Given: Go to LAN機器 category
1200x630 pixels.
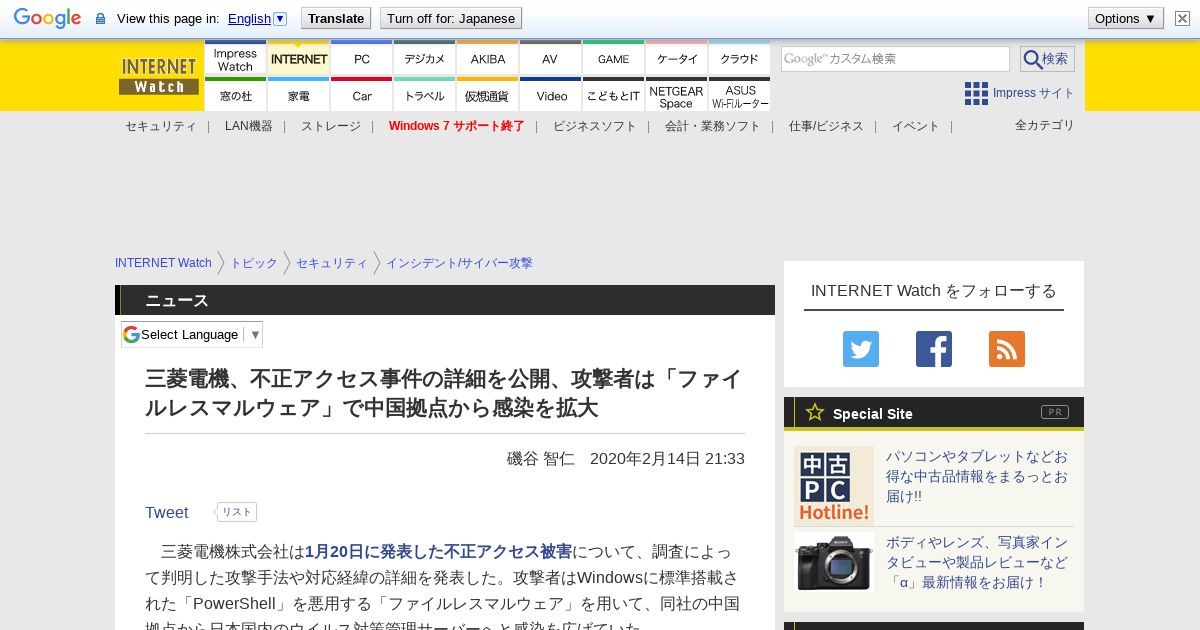Looking at the screenshot, I should [248, 126].
